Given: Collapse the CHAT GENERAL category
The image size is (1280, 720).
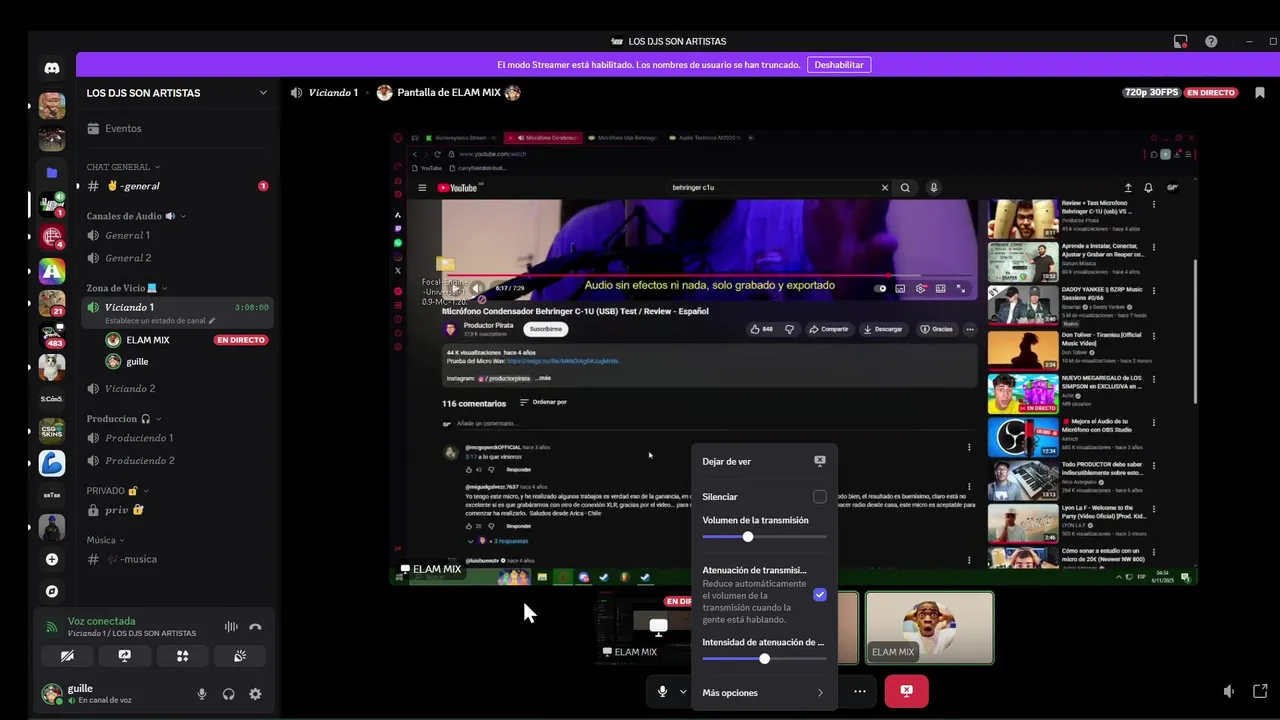Looking at the screenshot, I should tap(123, 167).
